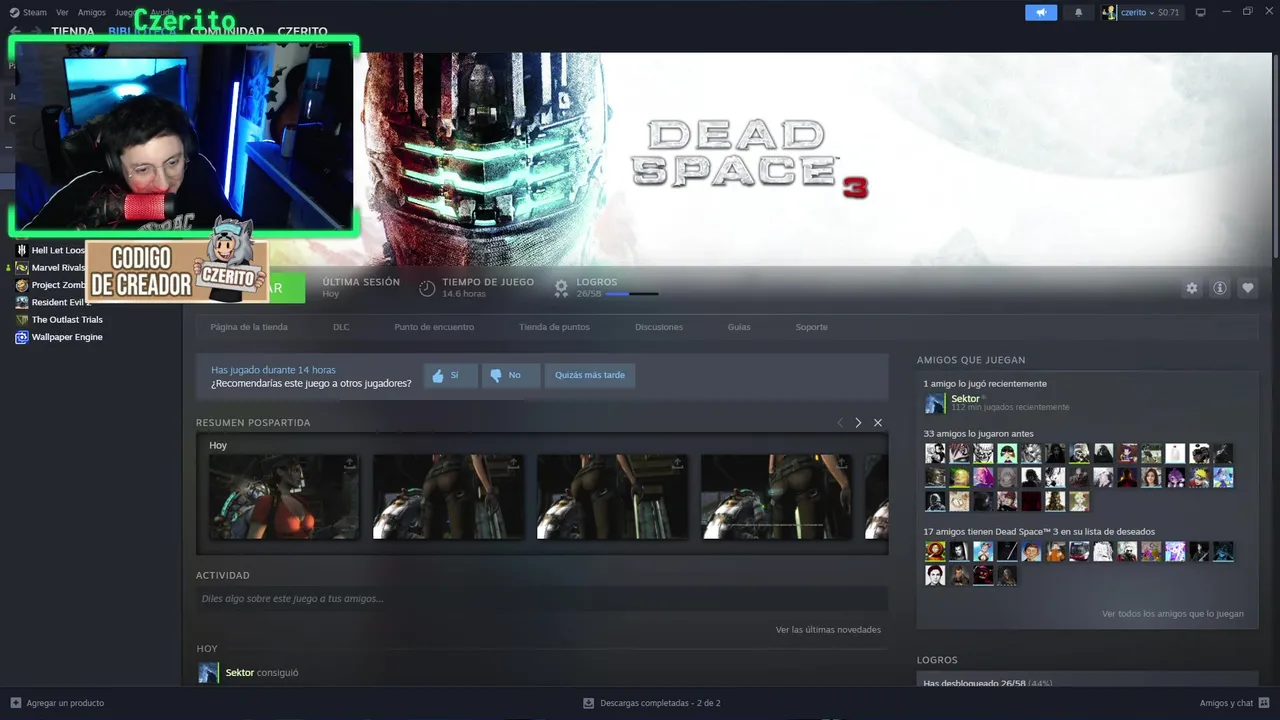Open the Página de la tienda tab

(249, 327)
